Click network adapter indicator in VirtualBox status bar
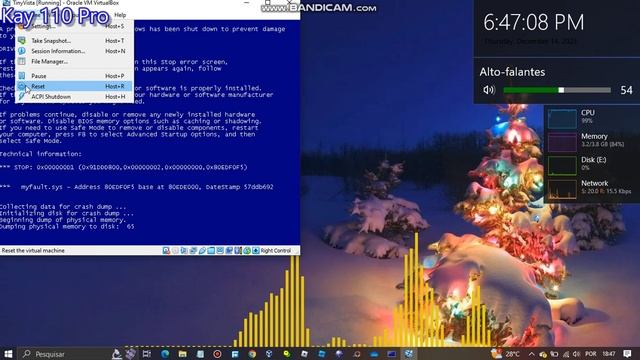 click(x=193, y=250)
